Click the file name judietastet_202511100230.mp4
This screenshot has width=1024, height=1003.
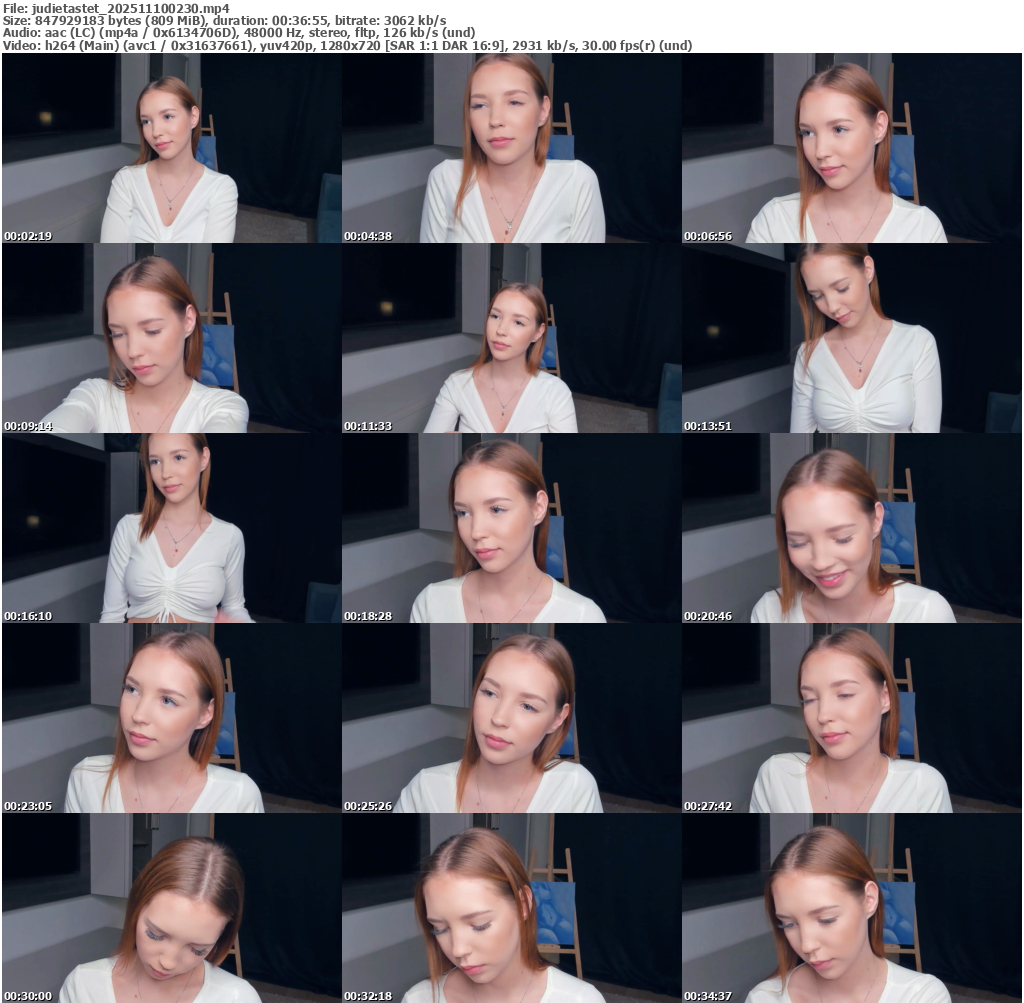[131, 8]
